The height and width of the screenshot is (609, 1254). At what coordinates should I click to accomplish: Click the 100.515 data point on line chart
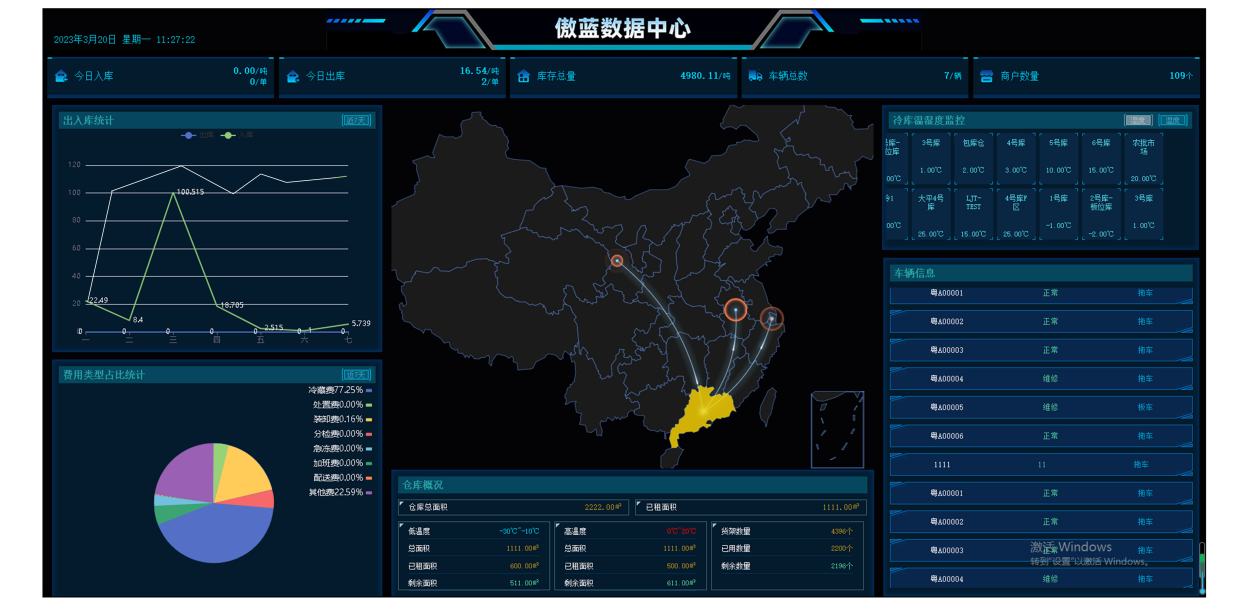(173, 193)
